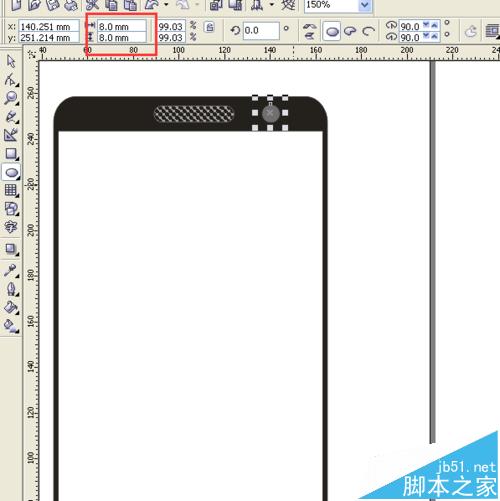500x501 pixels.
Task: Expand the Application Launcher dropdown arrow
Action: 272,5
